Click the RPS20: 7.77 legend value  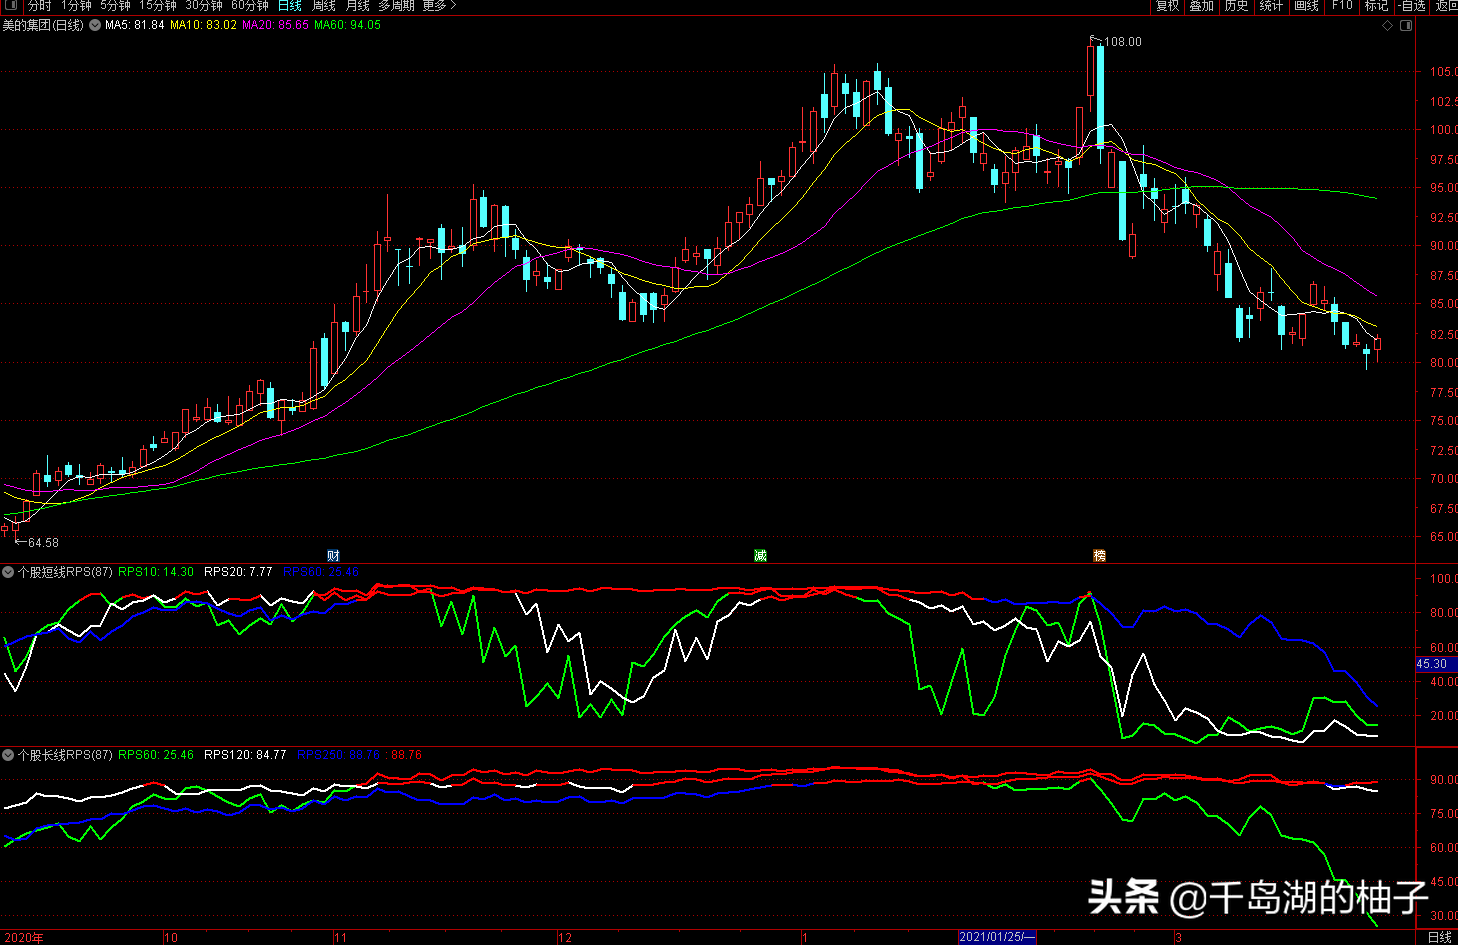click(x=238, y=572)
